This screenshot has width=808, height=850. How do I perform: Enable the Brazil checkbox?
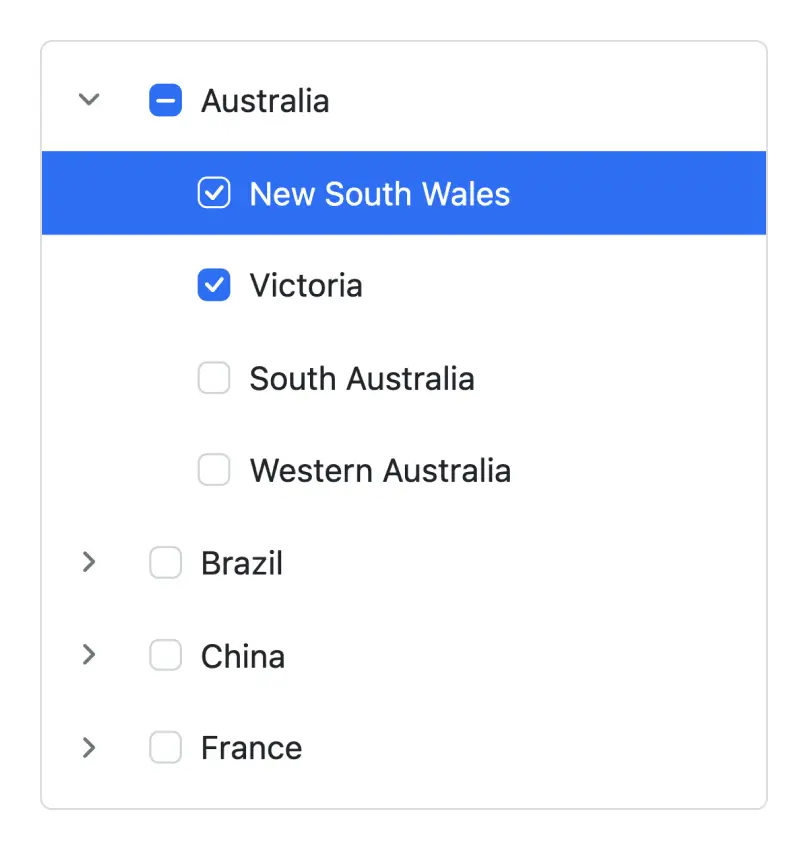pos(166,562)
